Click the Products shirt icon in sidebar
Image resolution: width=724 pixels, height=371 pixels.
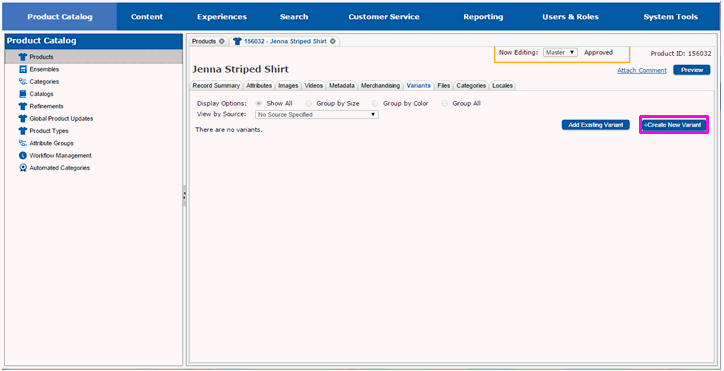tap(23, 57)
